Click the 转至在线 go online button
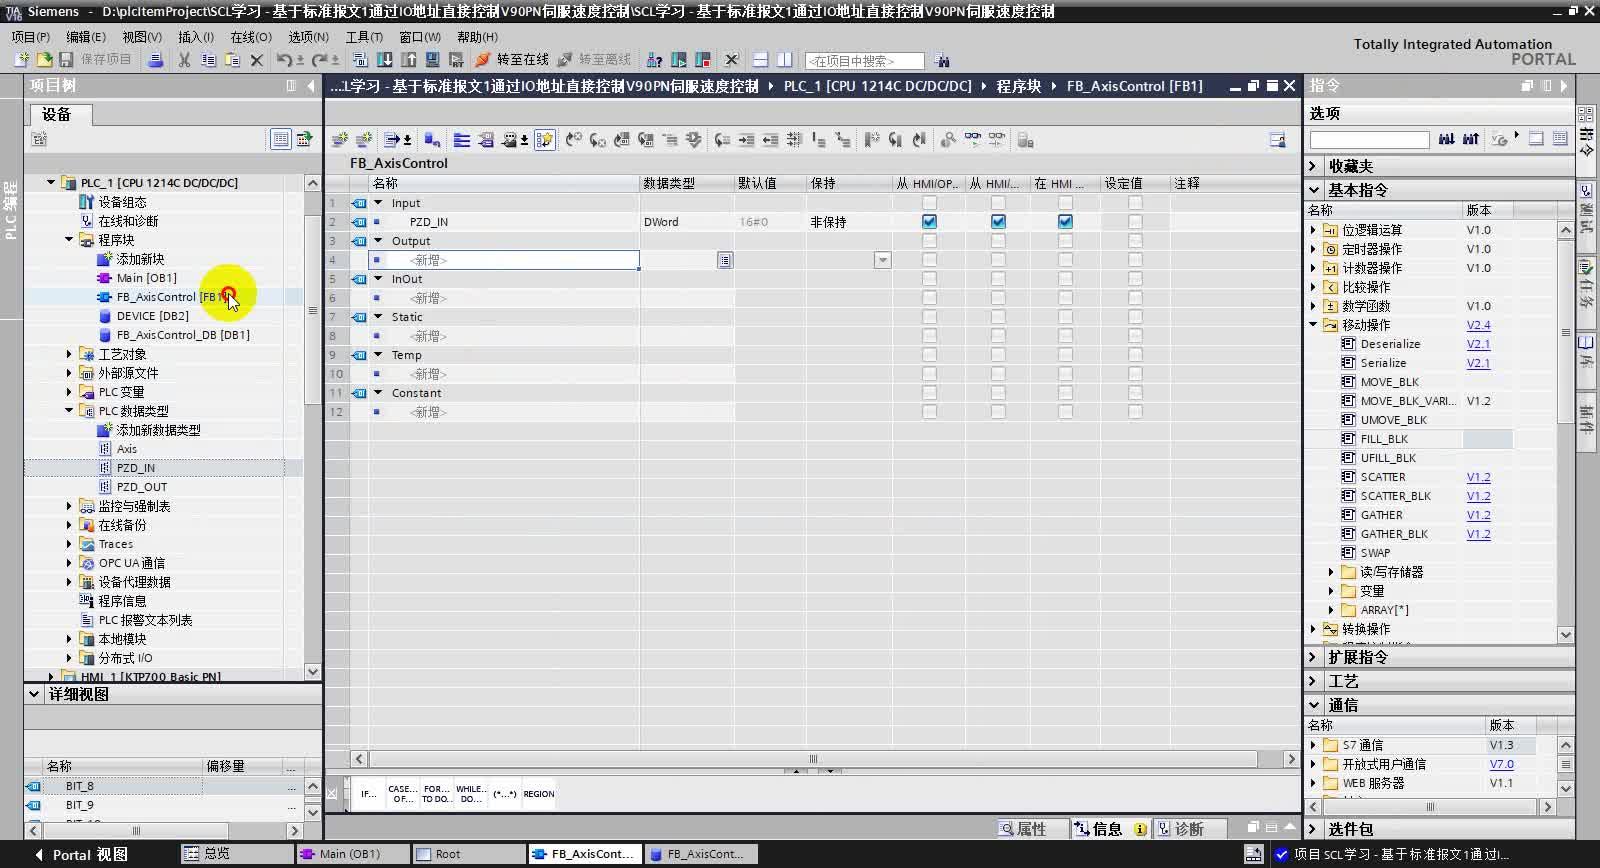This screenshot has height=868, width=1600. click(512, 60)
